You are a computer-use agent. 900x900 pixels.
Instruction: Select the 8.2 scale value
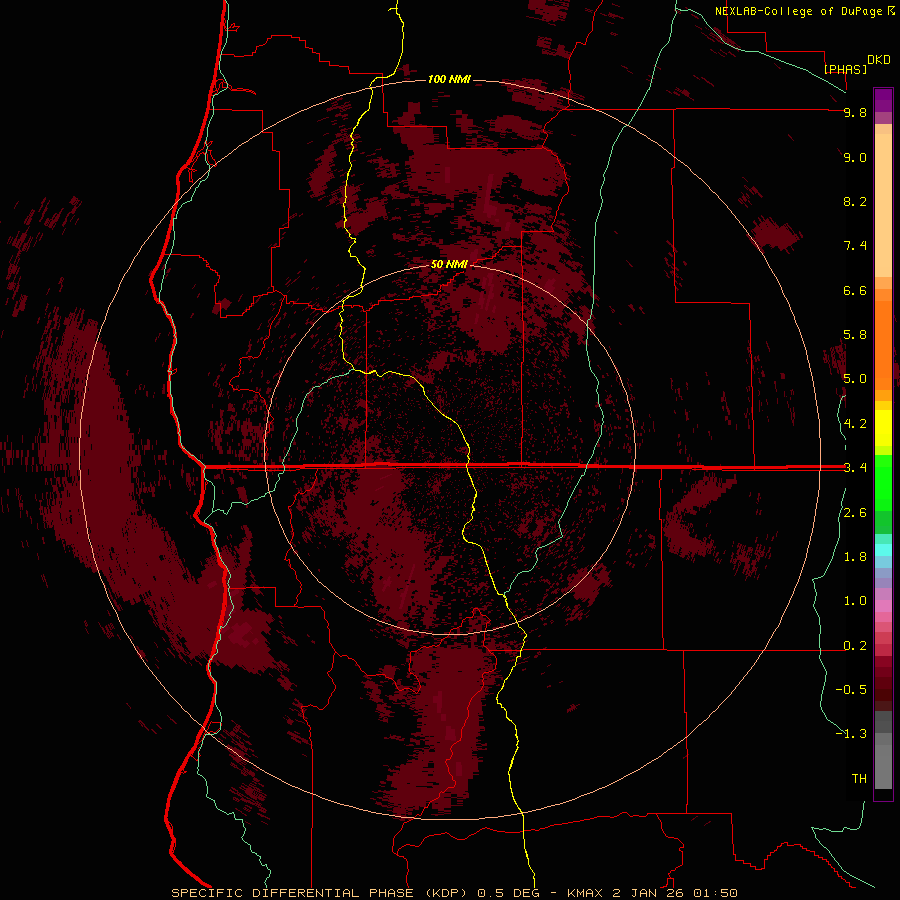(x=855, y=201)
